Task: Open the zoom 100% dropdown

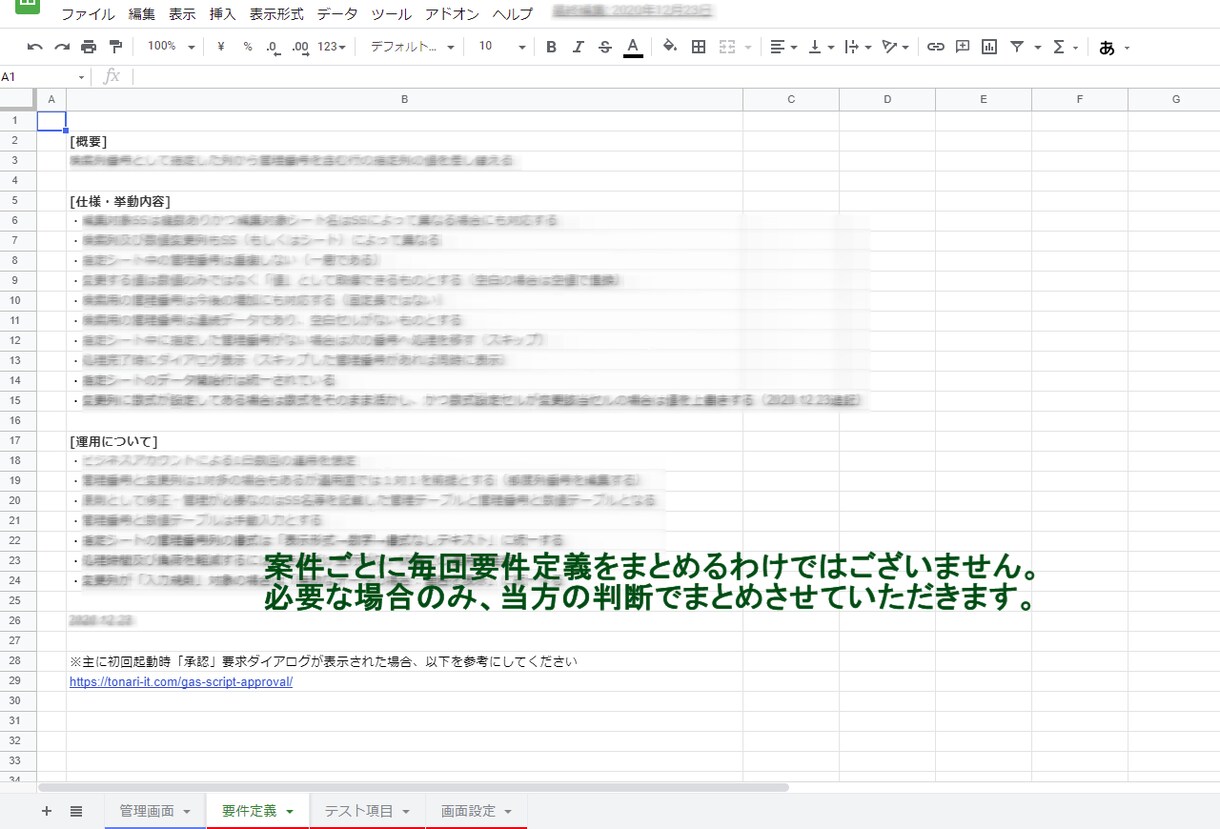Action: (171, 47)
